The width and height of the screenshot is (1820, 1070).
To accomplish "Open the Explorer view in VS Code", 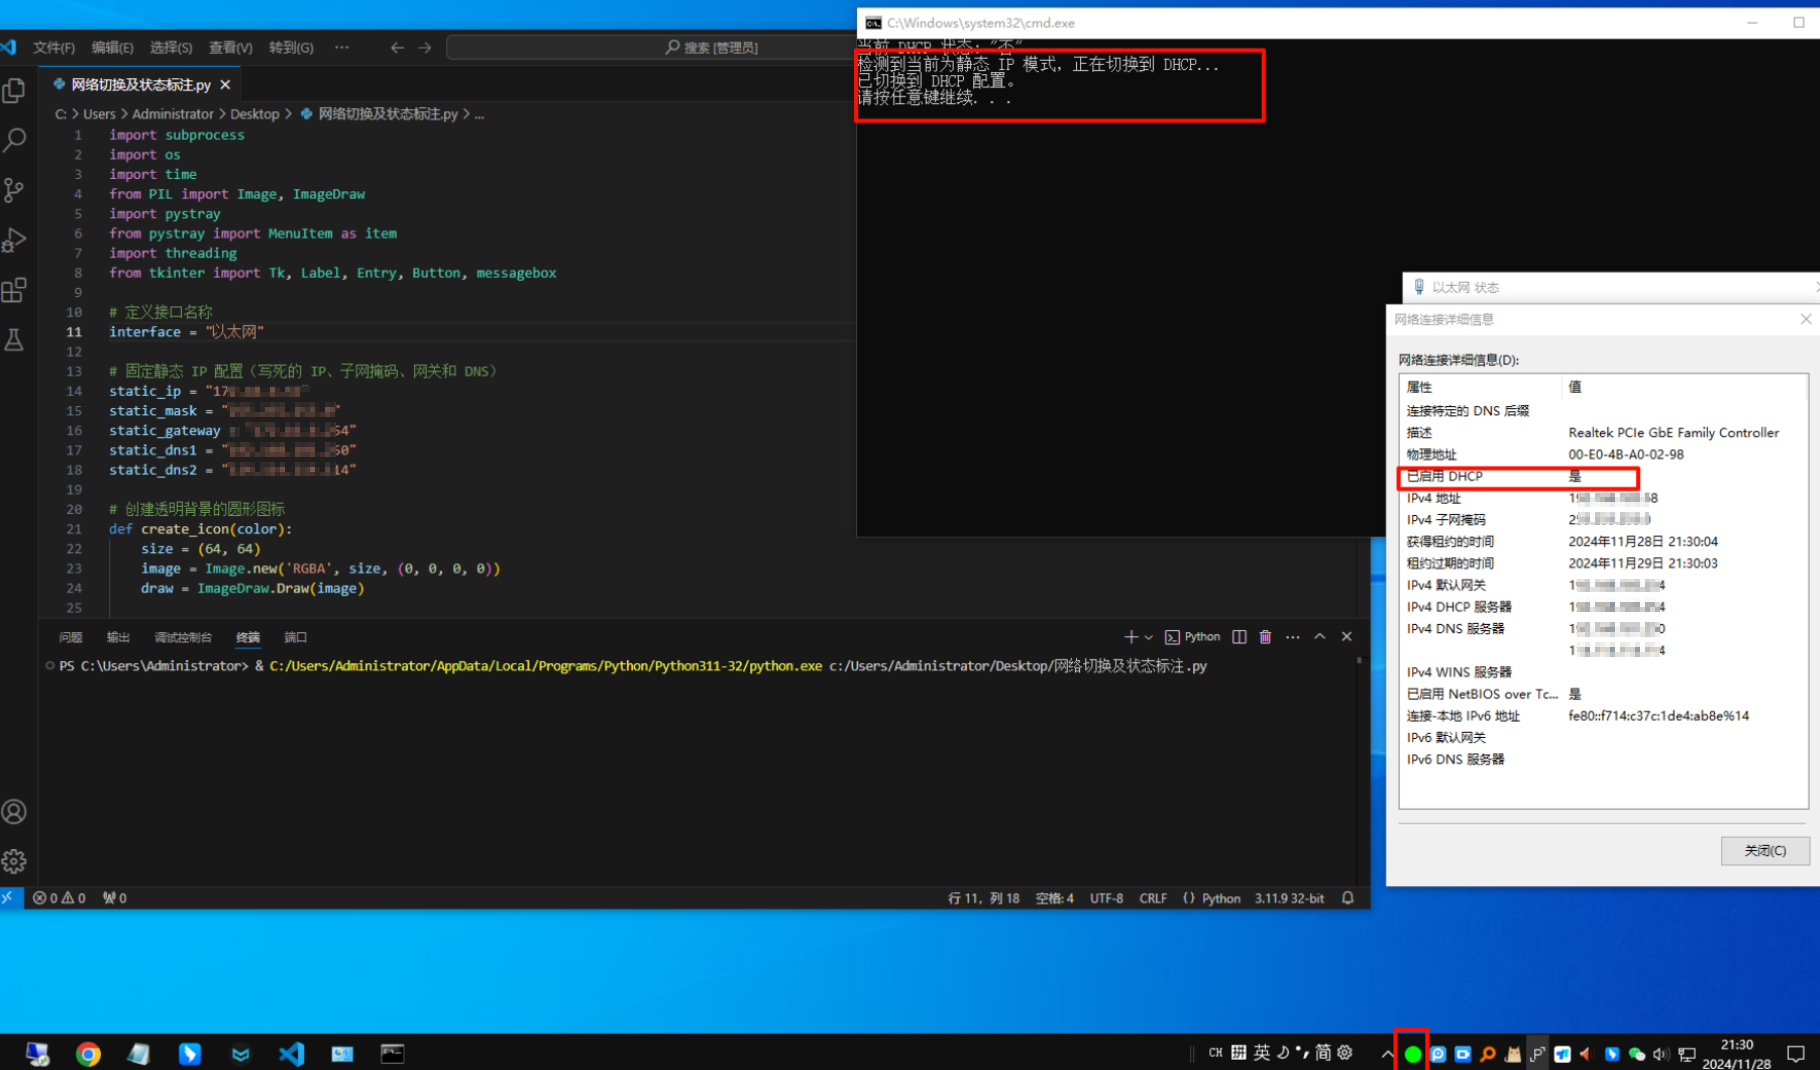I will point(14,90).
